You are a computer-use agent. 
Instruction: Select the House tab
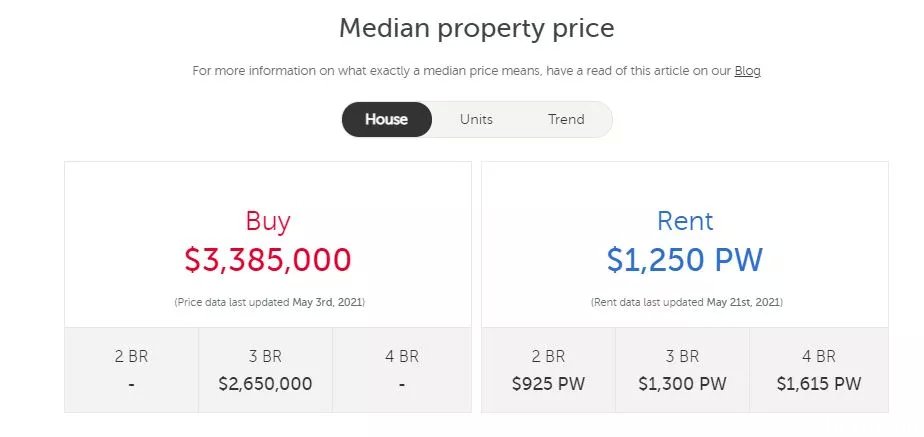tap(387, 120)
